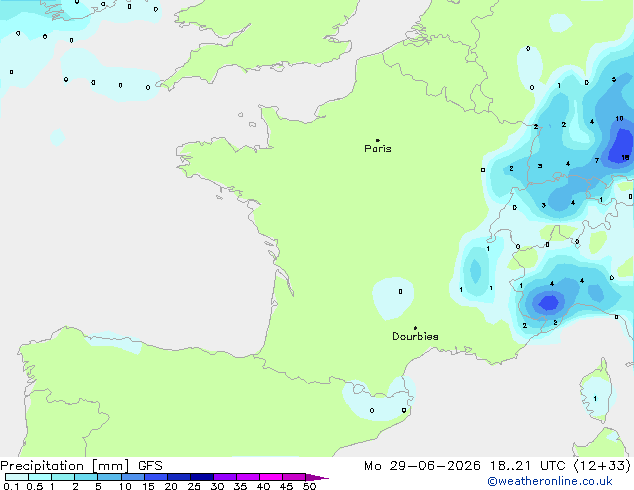Click the '7' precipitation value near the dark blue cell
Screen dimensions: 634x490
tap(597, 161)
